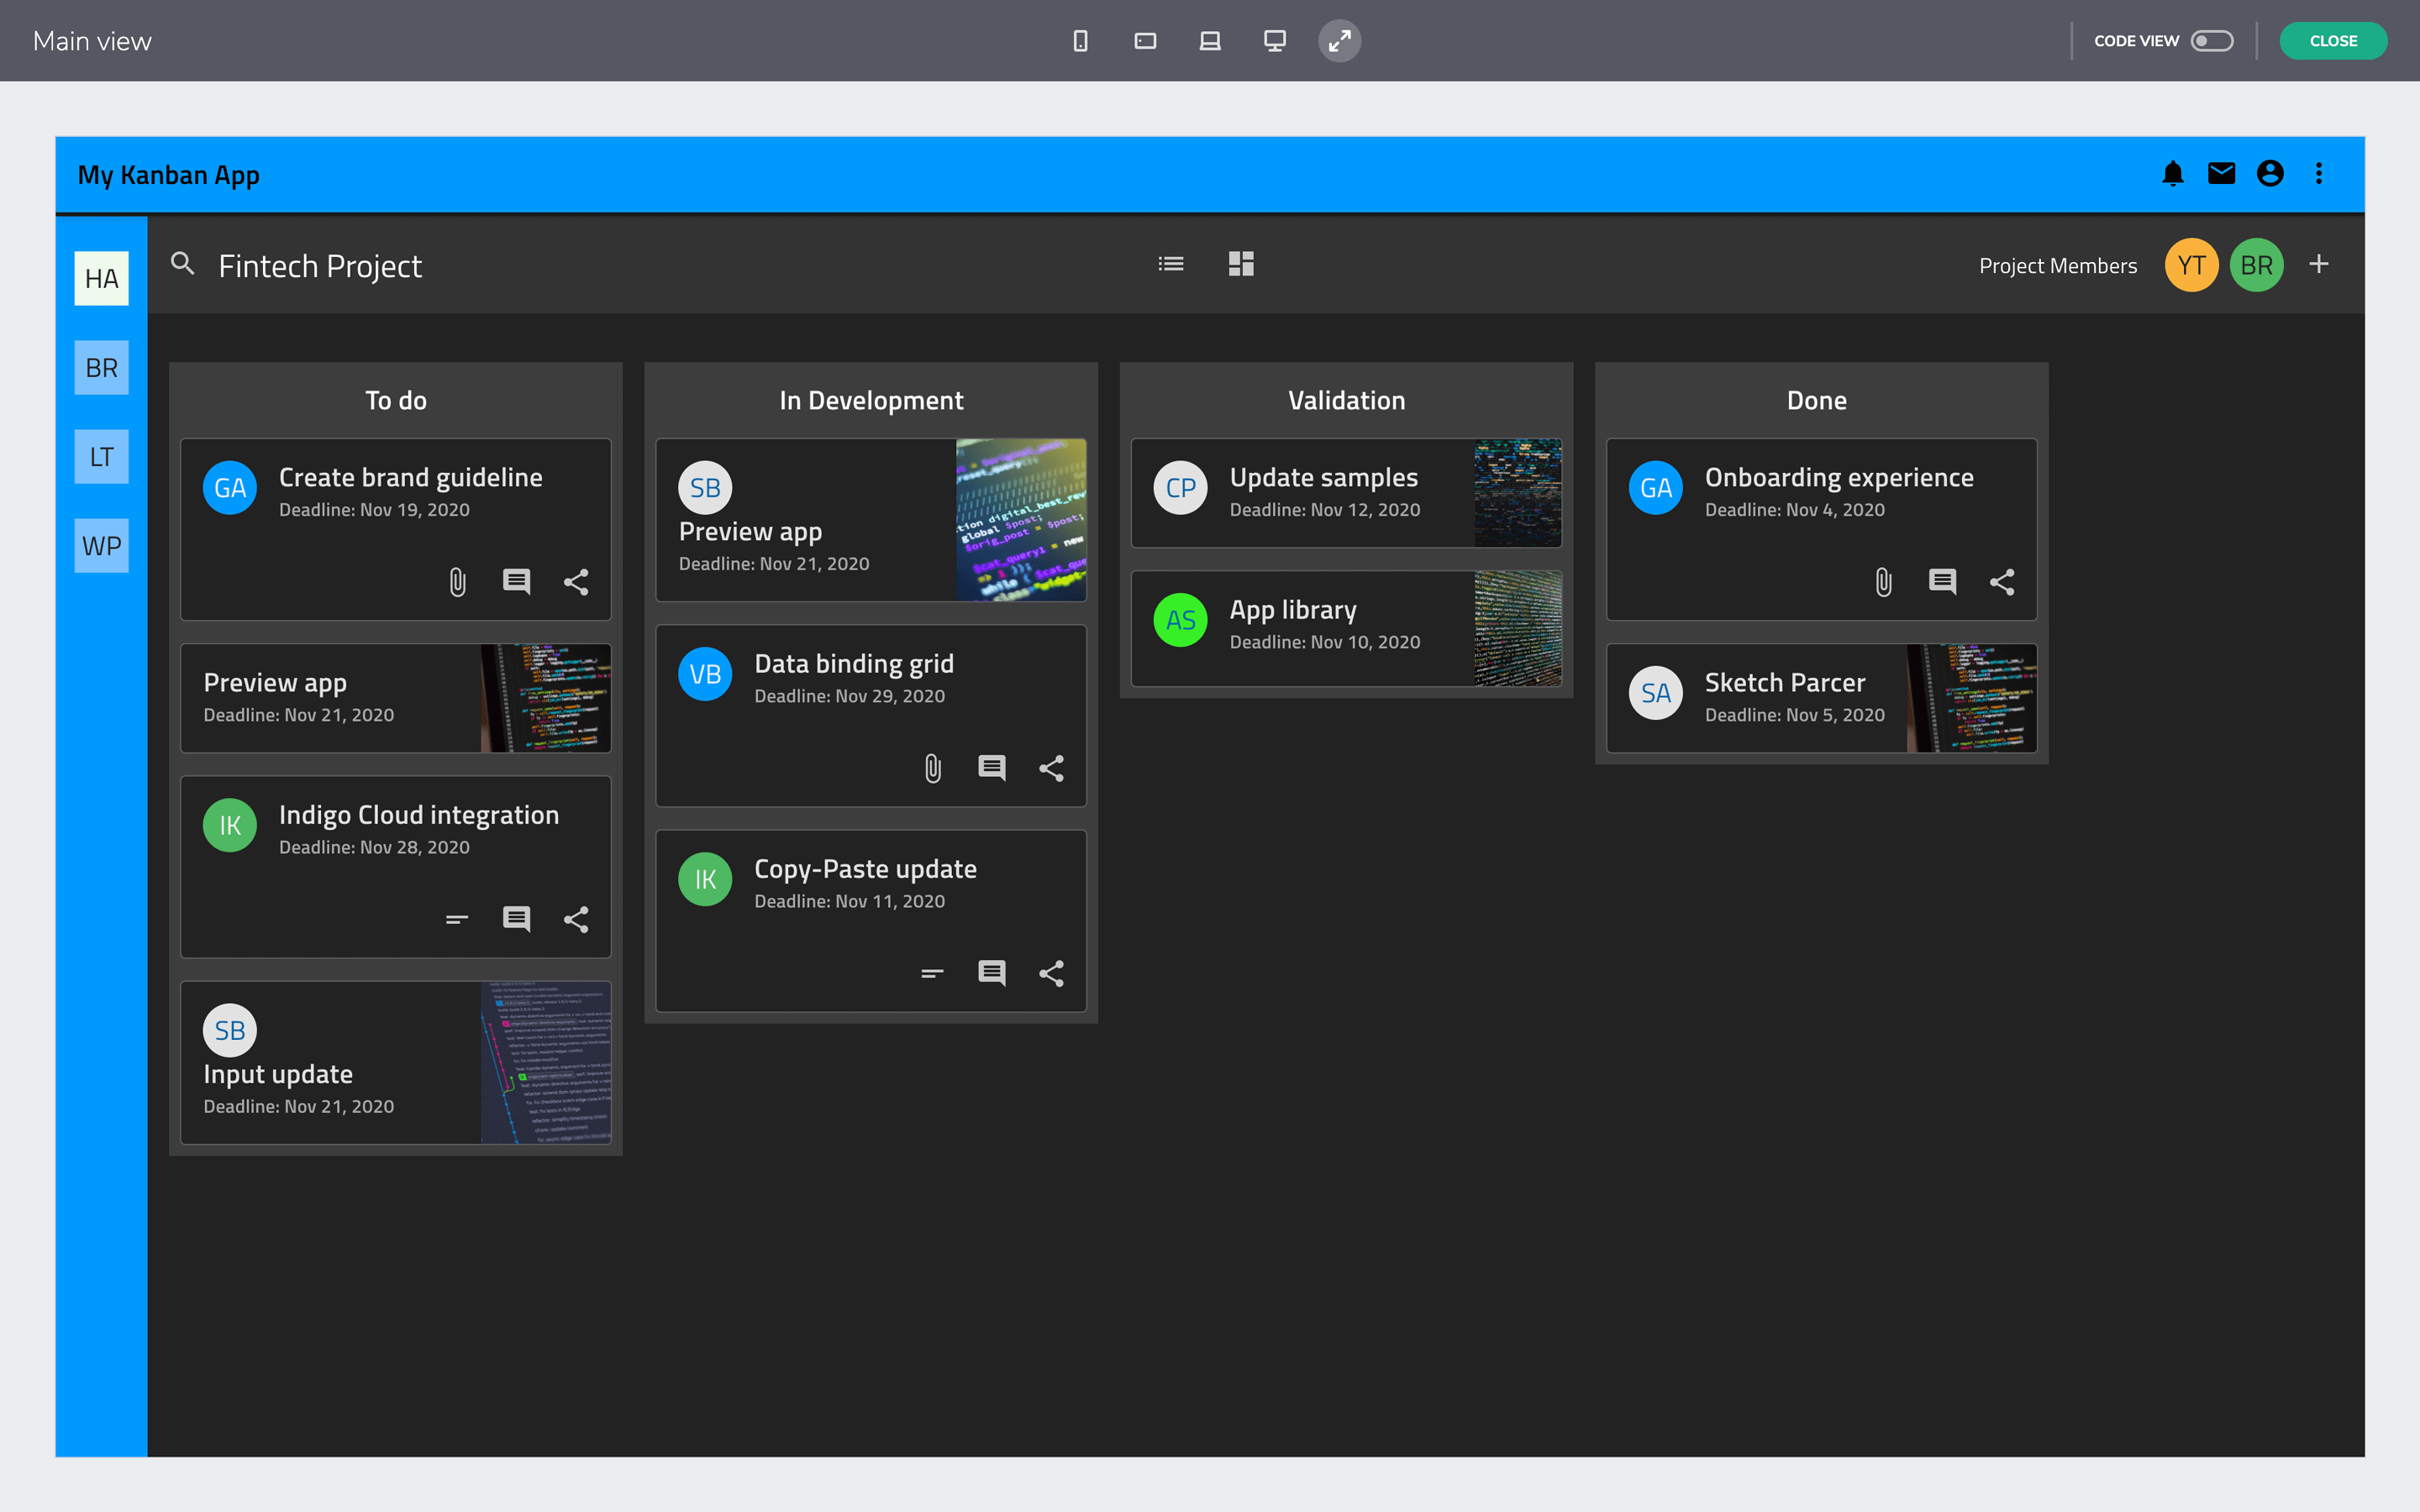Open the mail inbox icon
The width and height of the screenshot is (2420, 1512).
pyautogui.click(x=2220, y=173)
